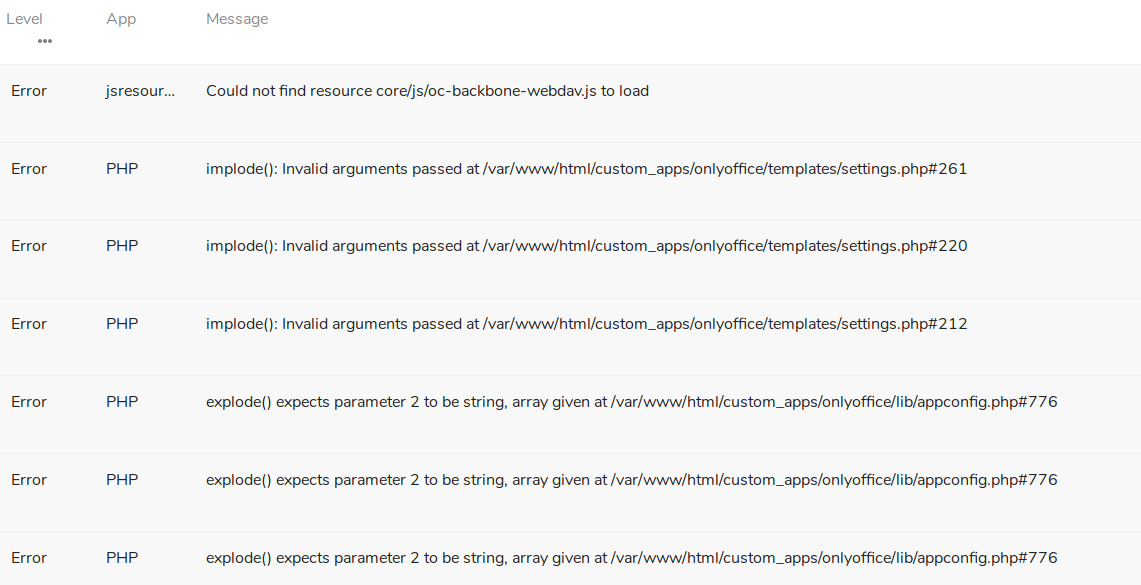Click the Message column header
The height and width of the screenshot is (585, 1141).
(237, 19)
